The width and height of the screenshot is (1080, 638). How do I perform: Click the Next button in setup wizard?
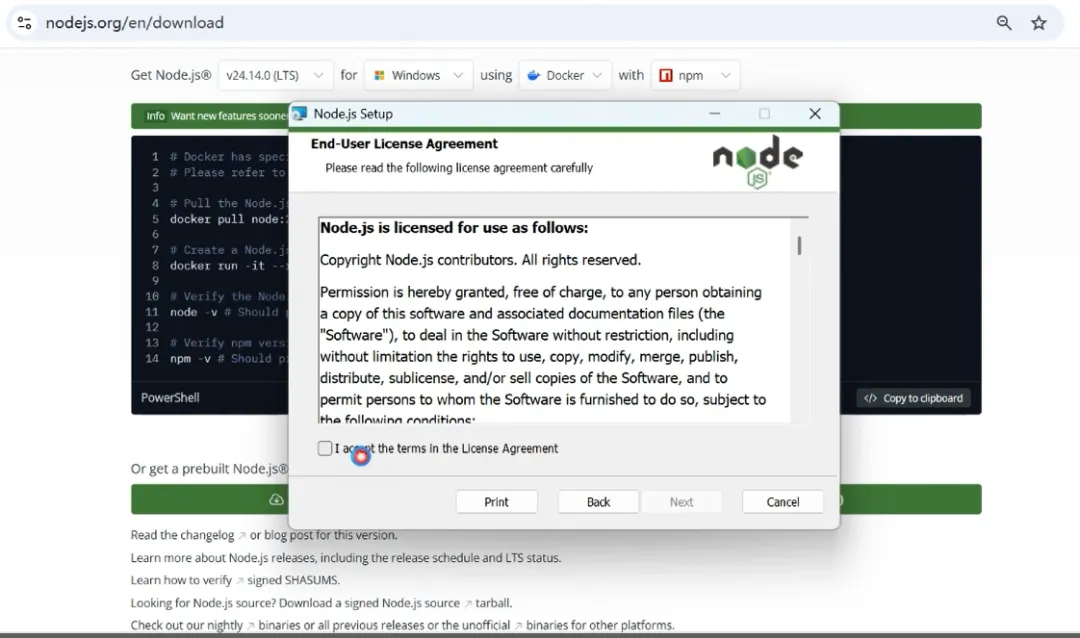(681, 502)
